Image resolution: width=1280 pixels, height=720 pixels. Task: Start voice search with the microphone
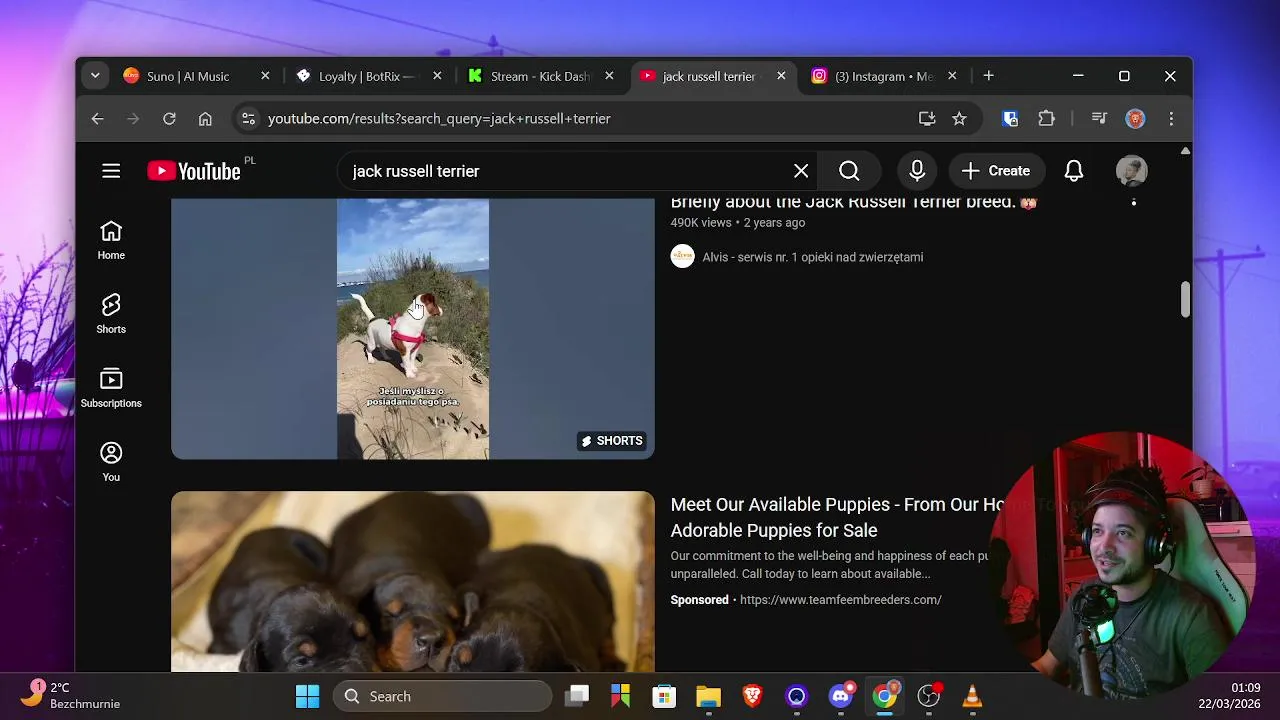pos(917,171)
